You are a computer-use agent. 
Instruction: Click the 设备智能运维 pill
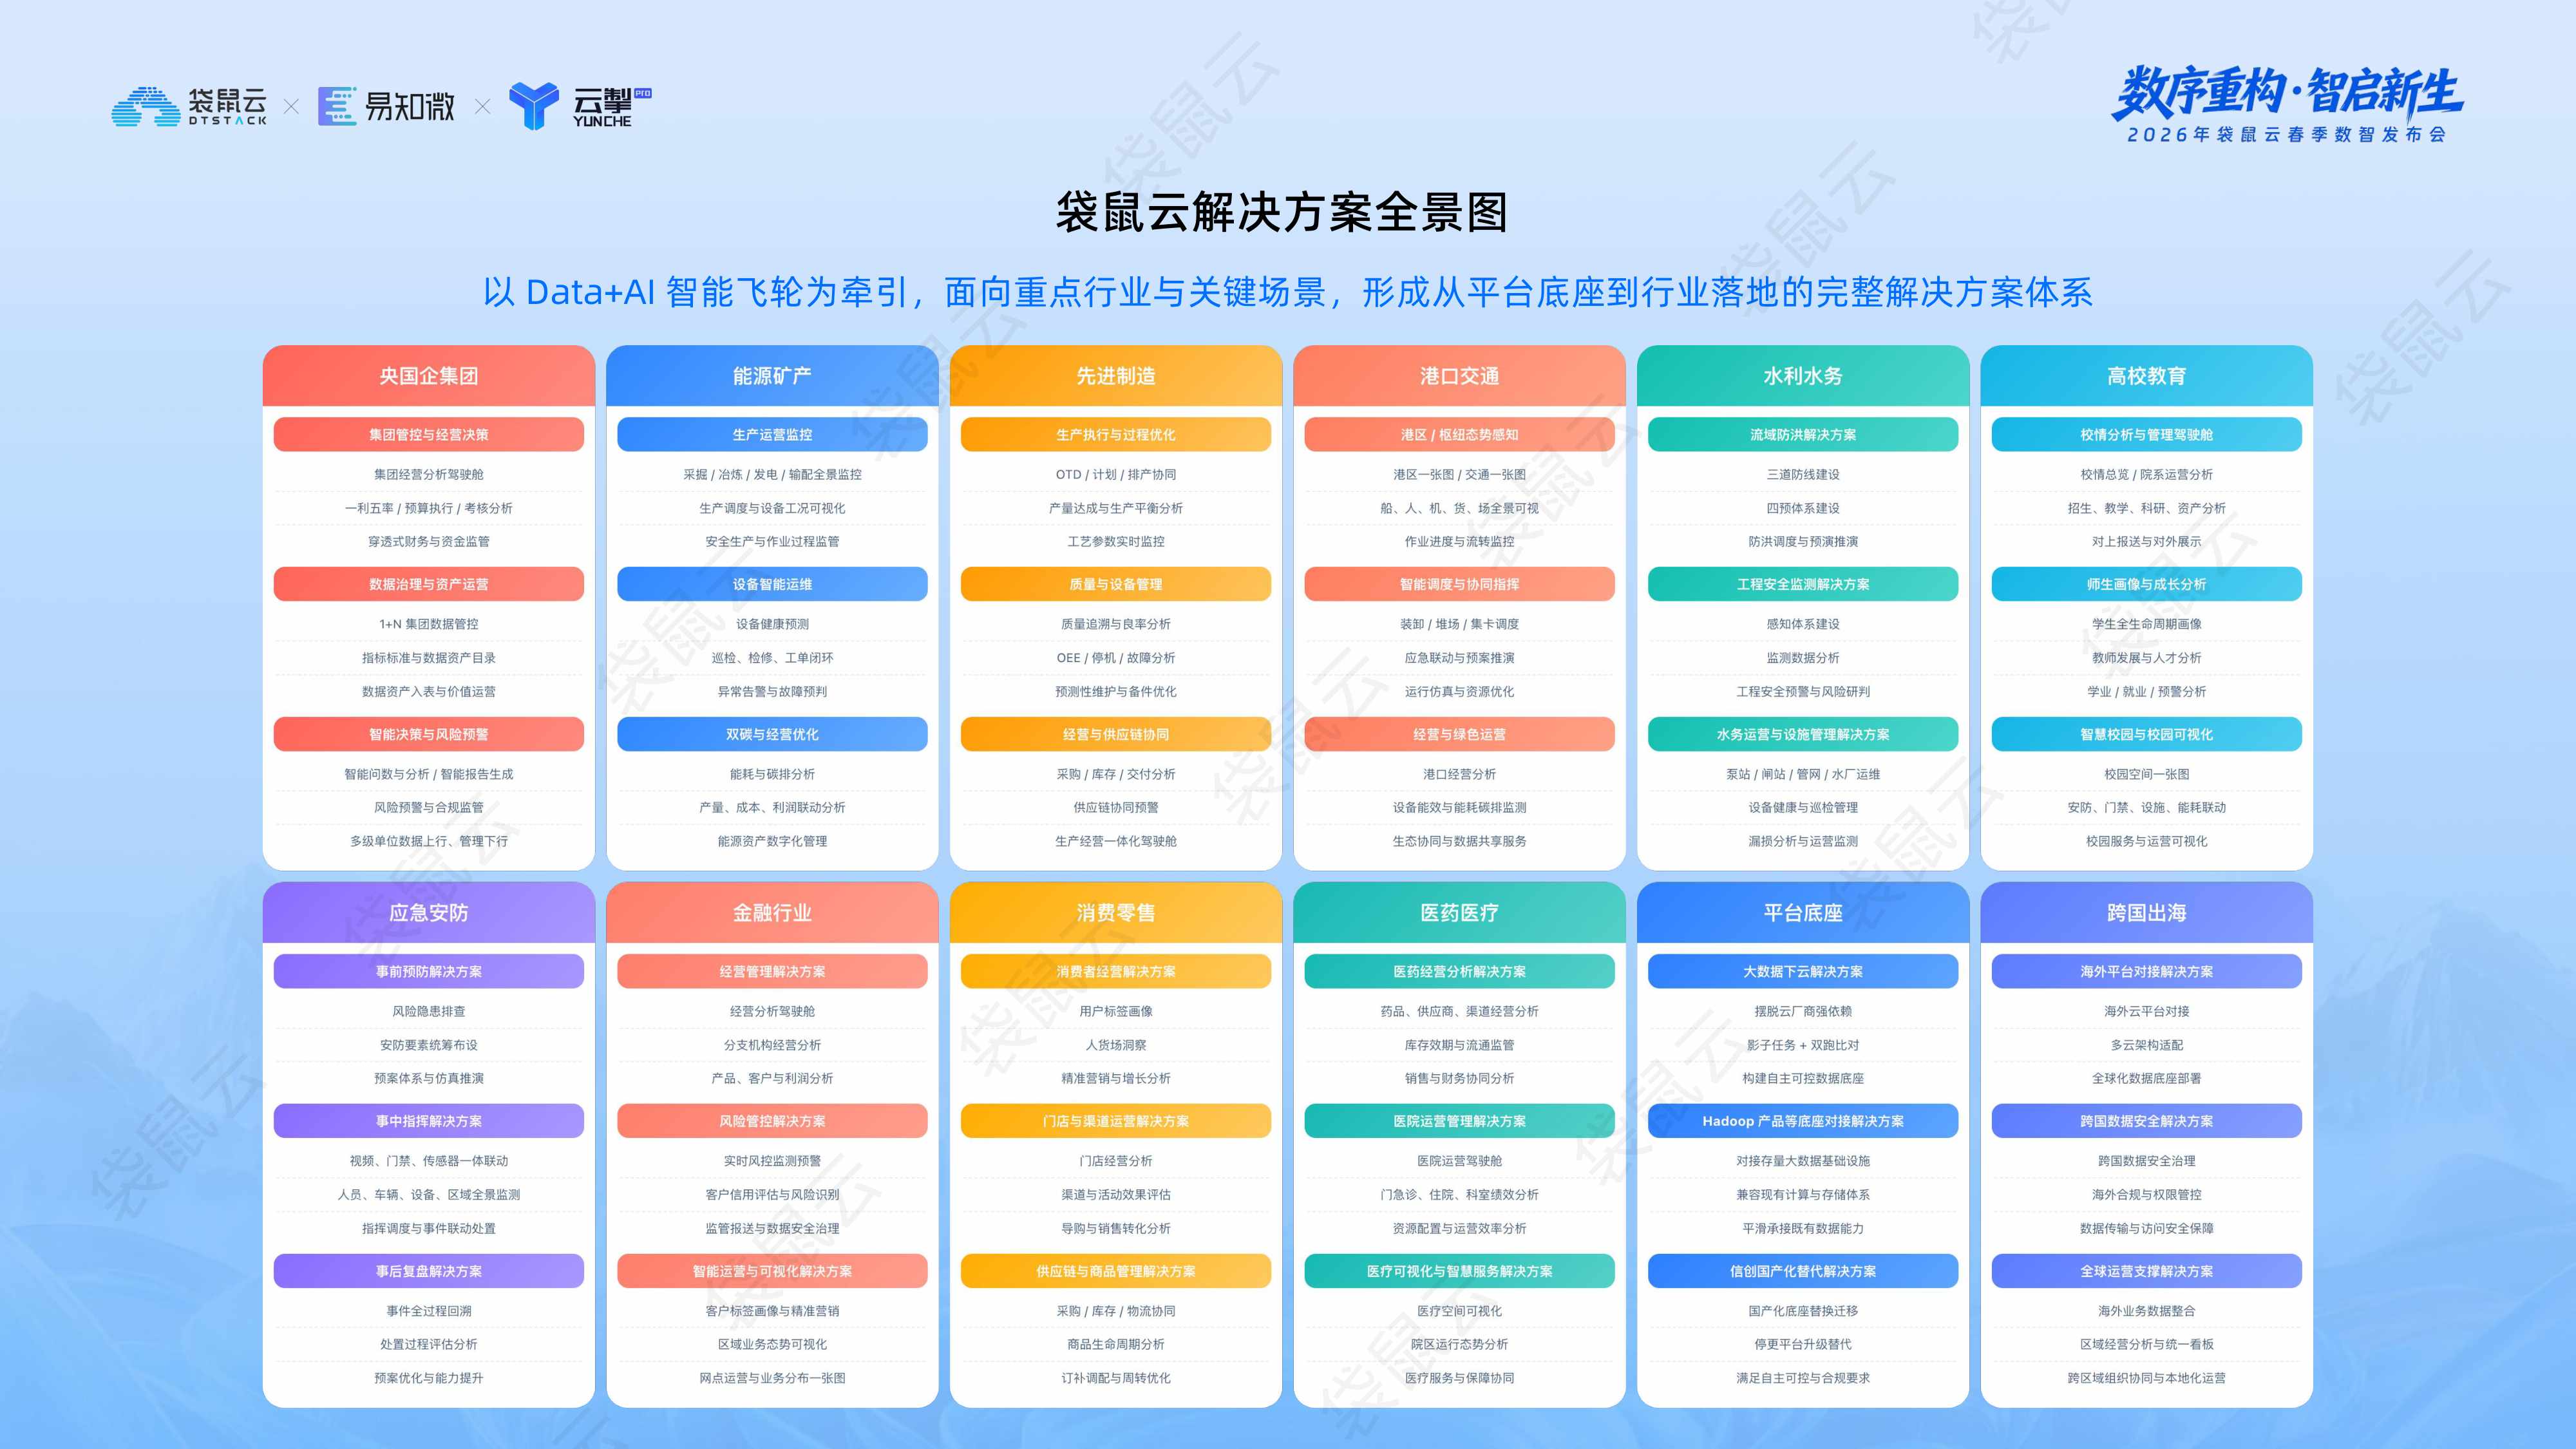(772, 585)
